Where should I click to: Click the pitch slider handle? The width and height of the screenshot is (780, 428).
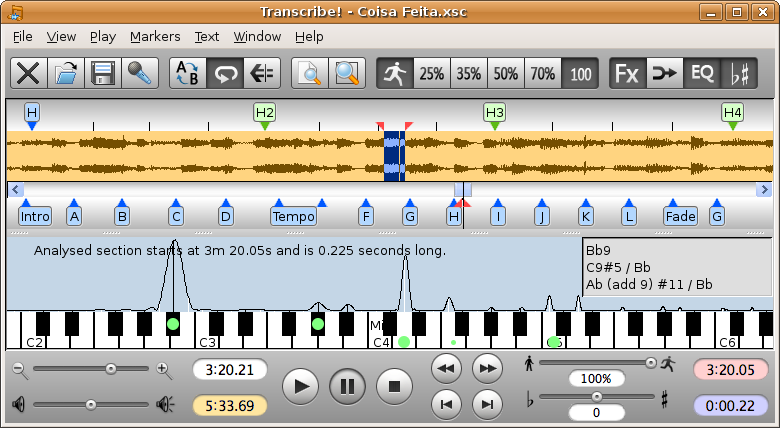click(x=596, y=397)
